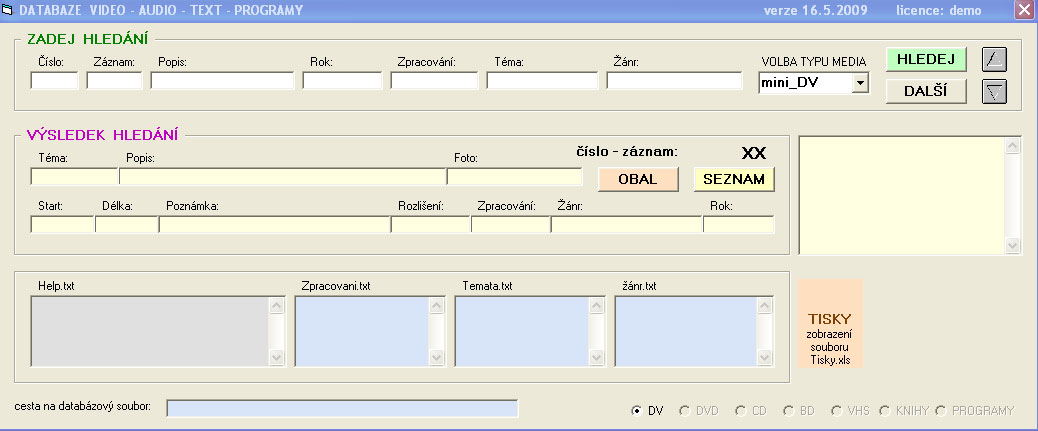Click the result Rok field
This screenshot has height=431, width=1038.
click(739, 224)
